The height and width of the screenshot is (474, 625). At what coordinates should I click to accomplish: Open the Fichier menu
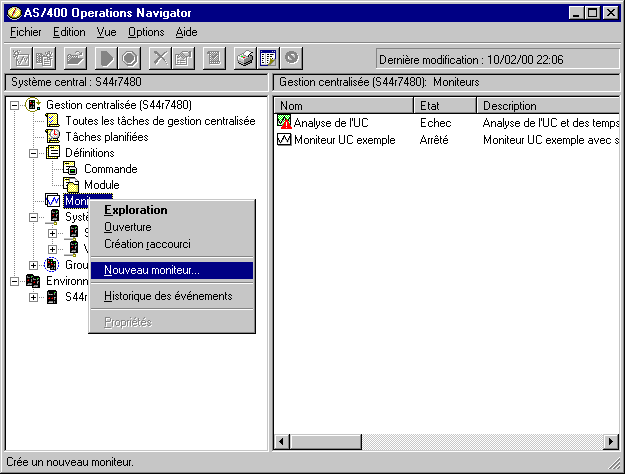point(26,32)
